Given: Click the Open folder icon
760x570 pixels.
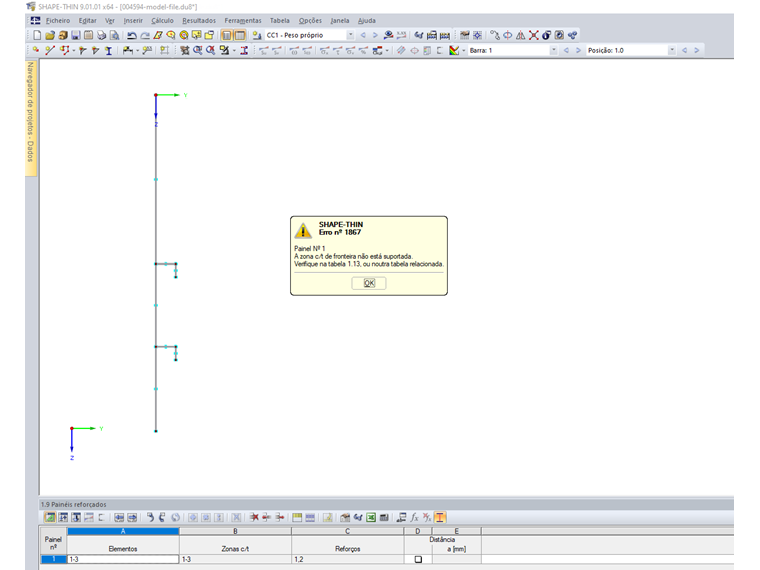Looking at the screenshot, I should tap(50, 35).
